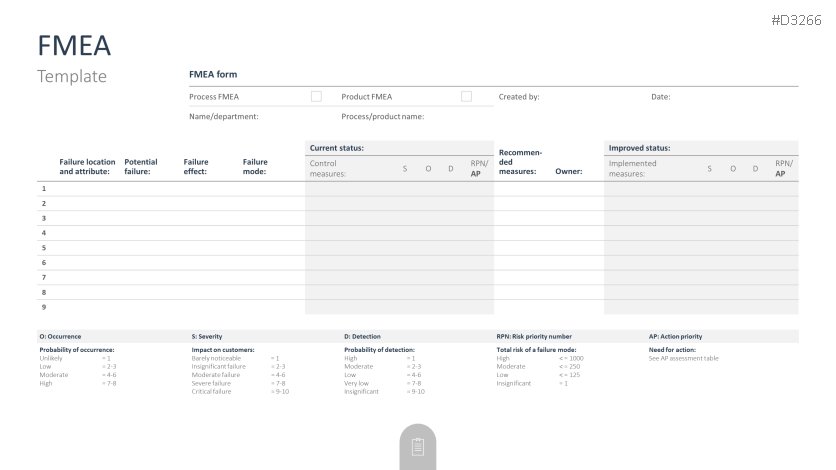
Task: Click the Improved status column header
Action: (640, 148)
